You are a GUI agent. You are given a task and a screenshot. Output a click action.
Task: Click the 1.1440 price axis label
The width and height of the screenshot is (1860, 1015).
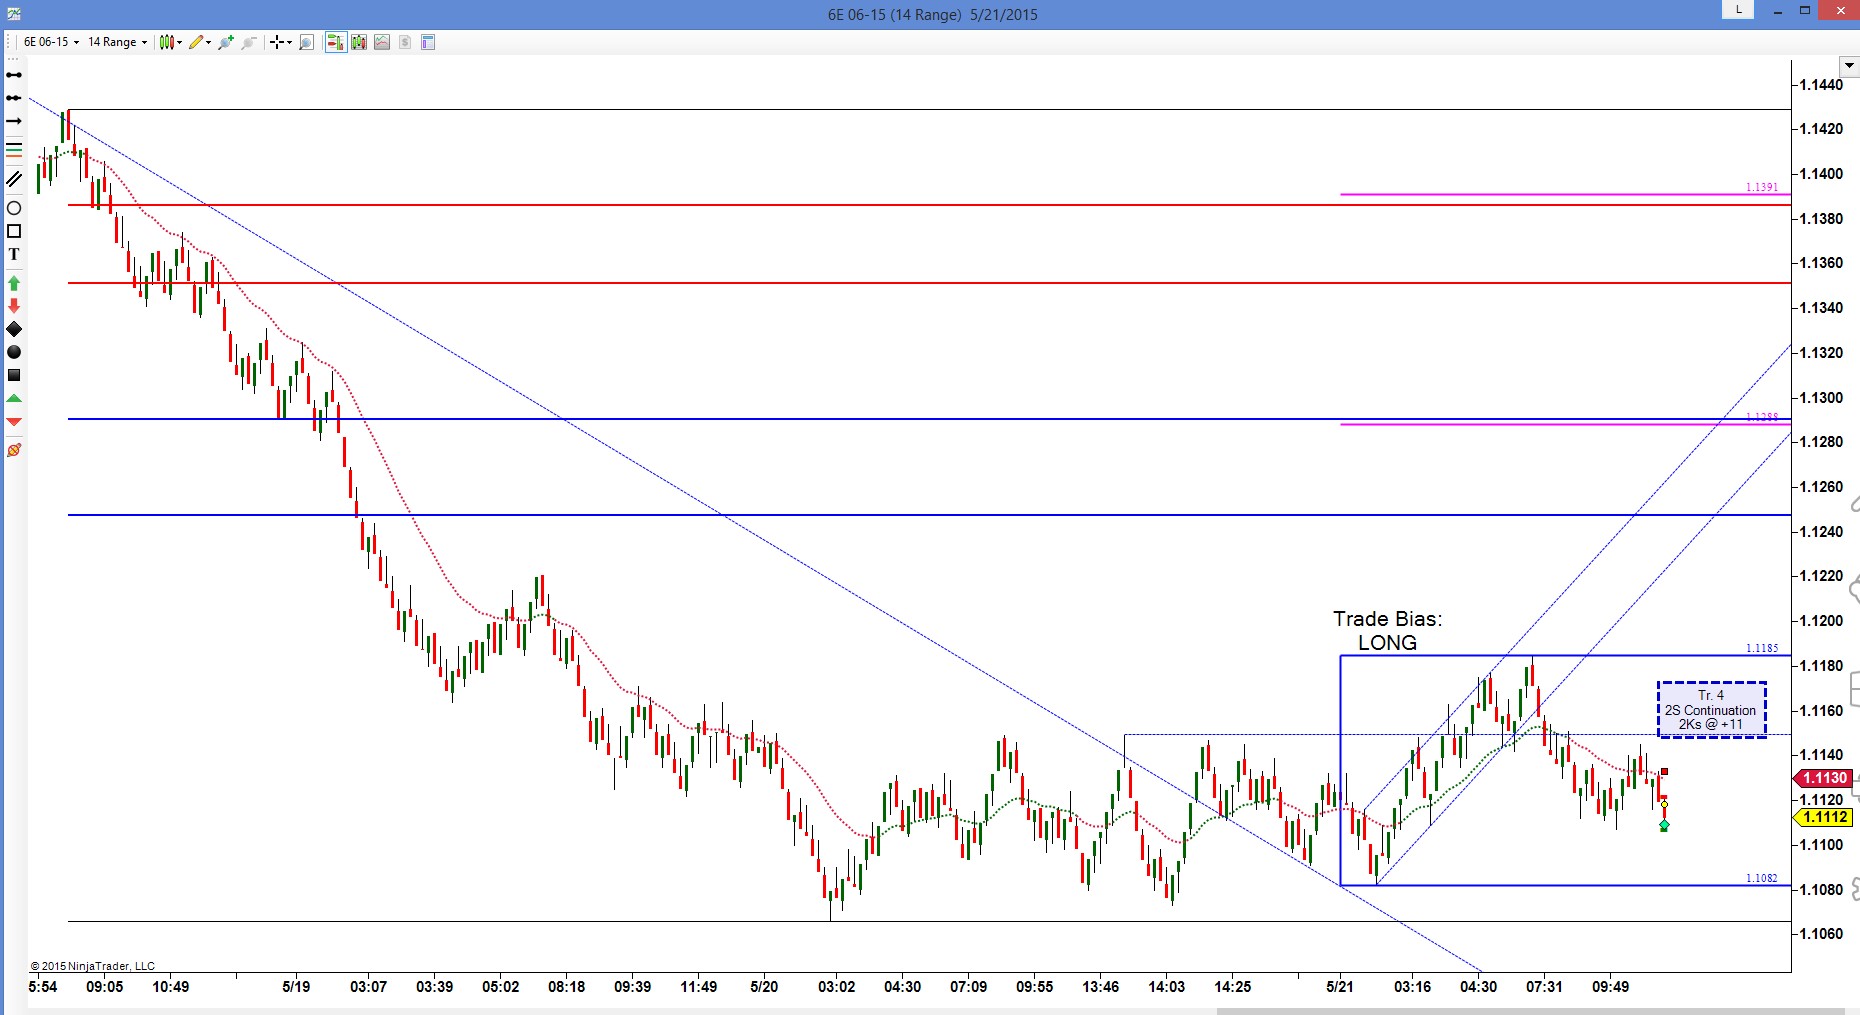point(1821,85)
